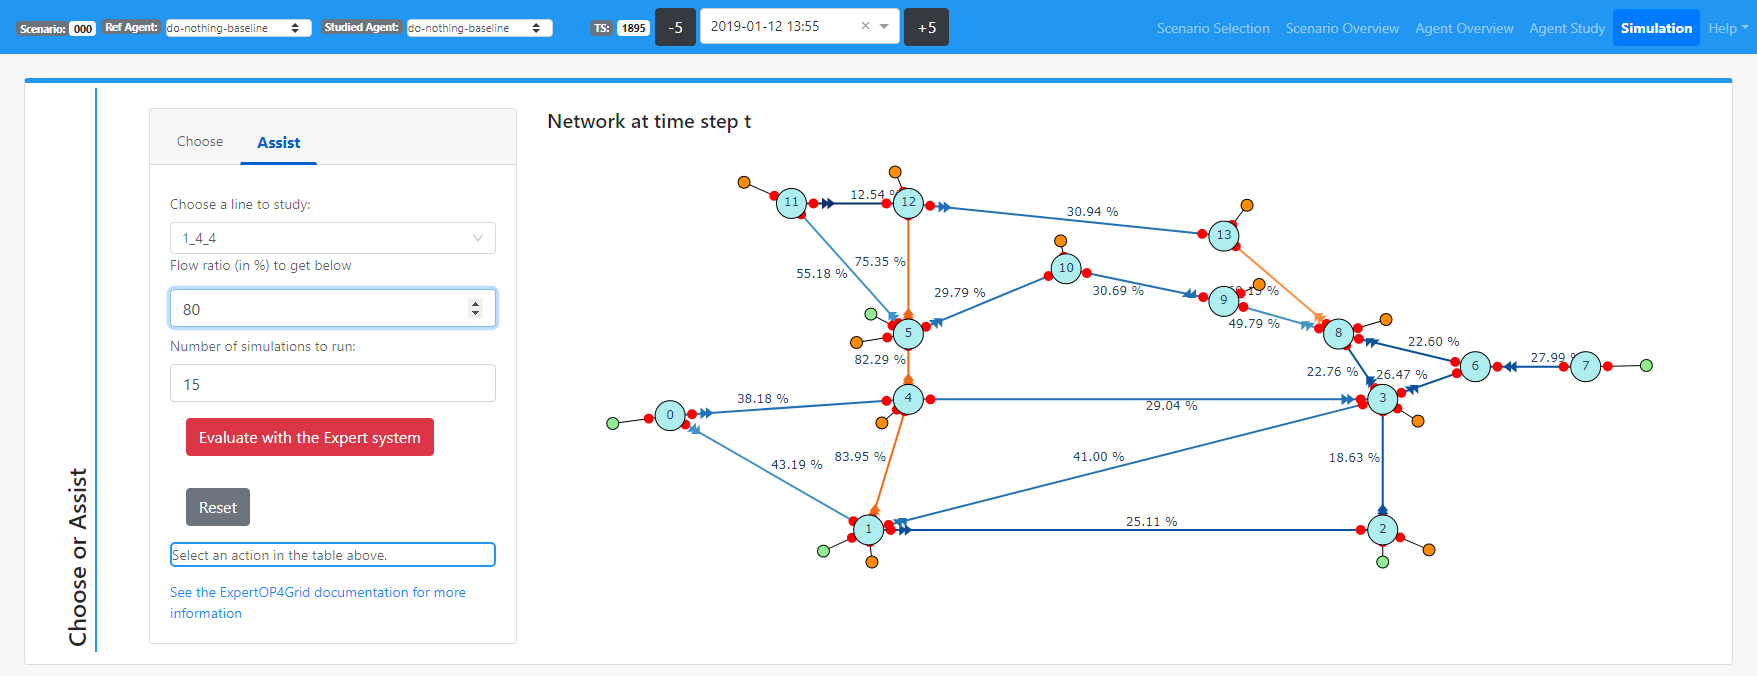1757x676 pixels.
Task: Click orange load dot above node 13
Action: [1247, 205]
